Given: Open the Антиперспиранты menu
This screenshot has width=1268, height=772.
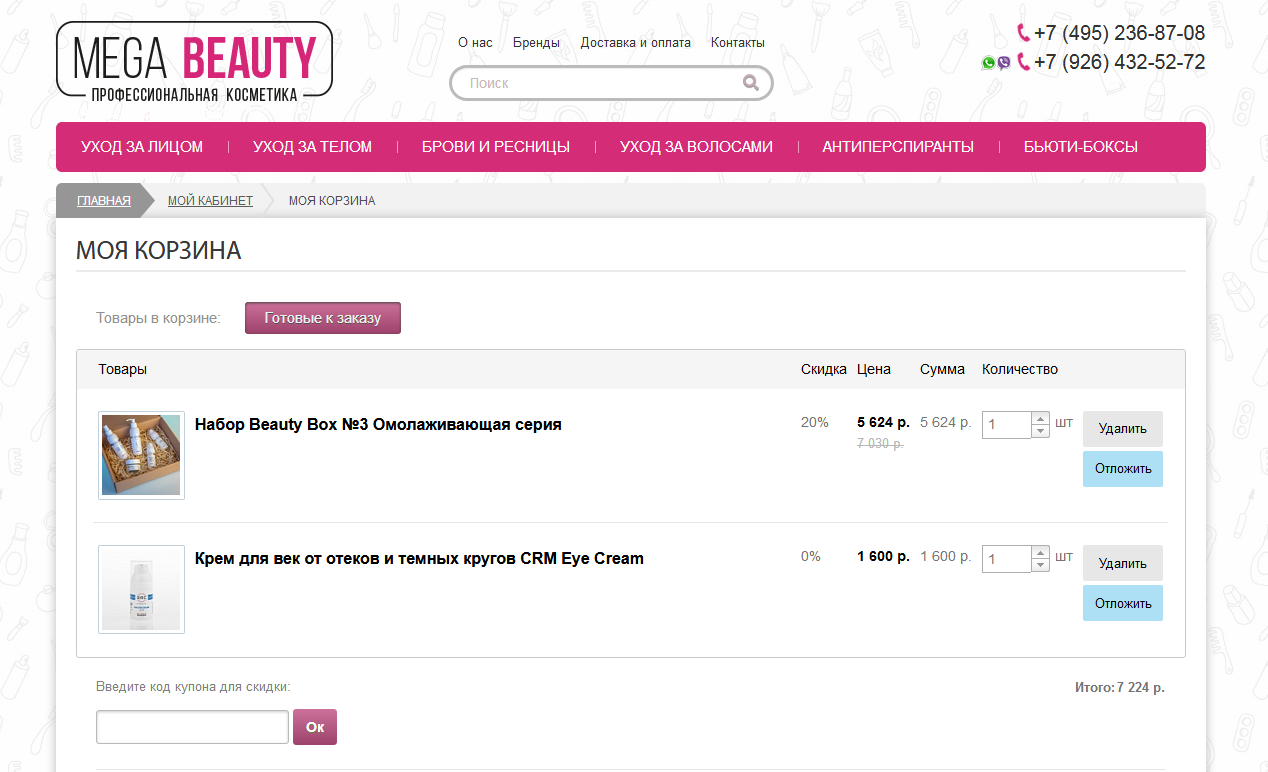Looking at the screenshot, I should [898, 147].
